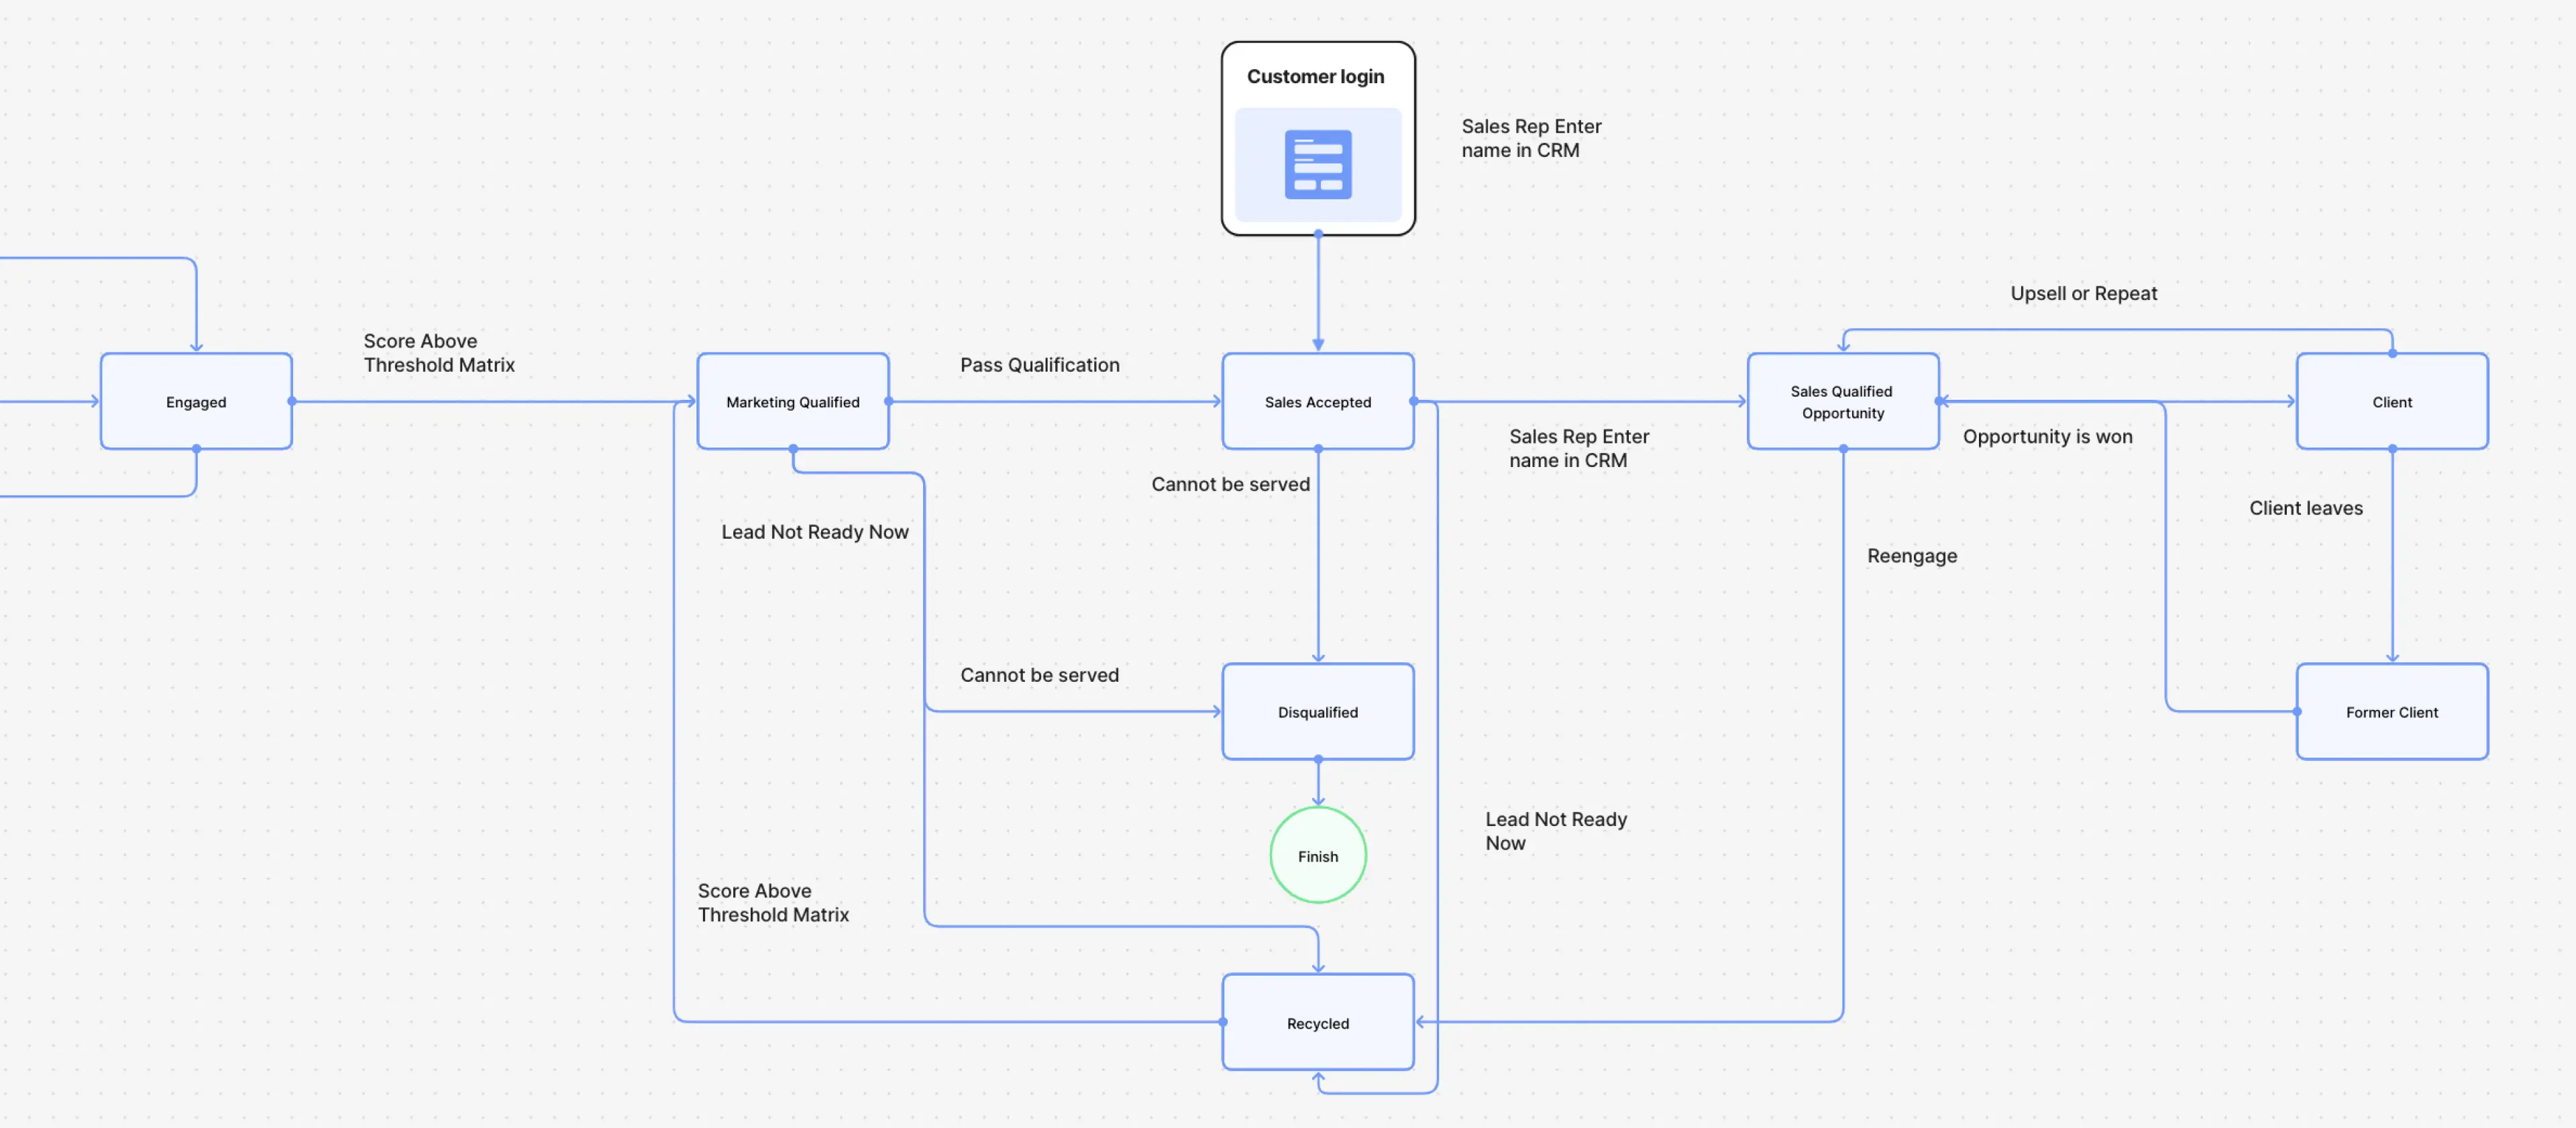Click the Upsell or Repeat label
Image resolution: width=2576 pixels, height=1128 pixels.
pos(2083,293)
